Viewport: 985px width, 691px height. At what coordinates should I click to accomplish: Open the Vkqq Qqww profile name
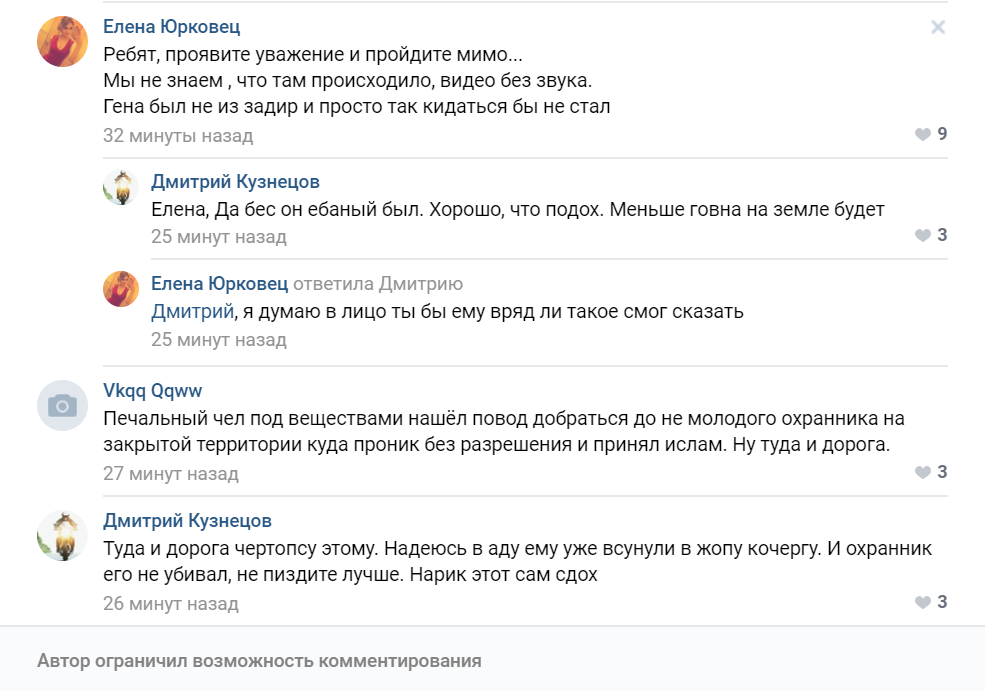[153, 391]
